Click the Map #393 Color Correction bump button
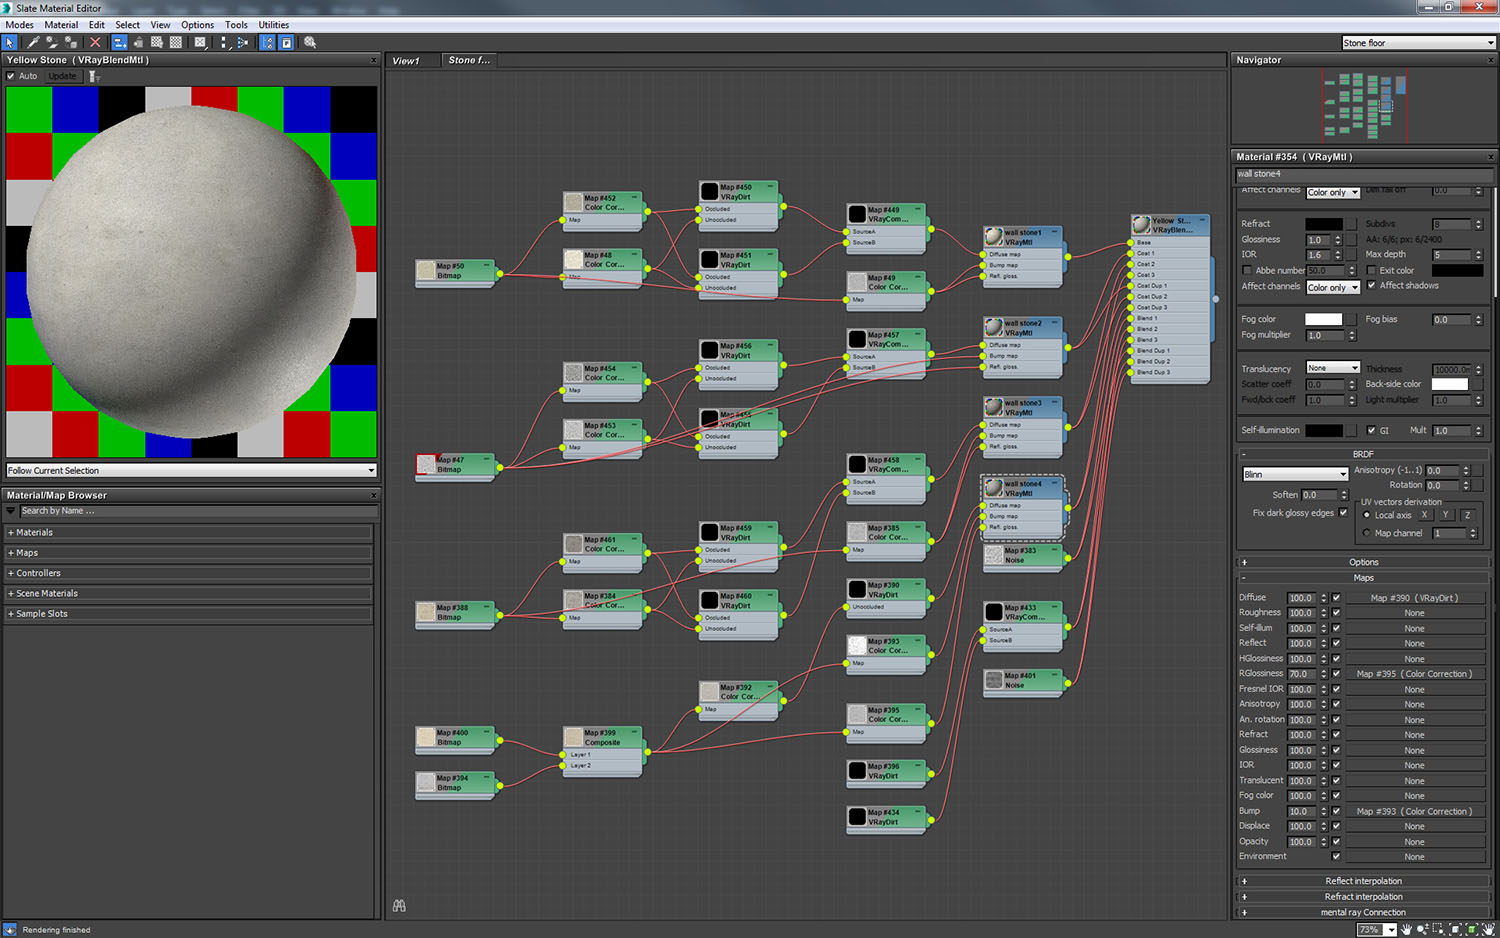 [x=1413, y=811]
